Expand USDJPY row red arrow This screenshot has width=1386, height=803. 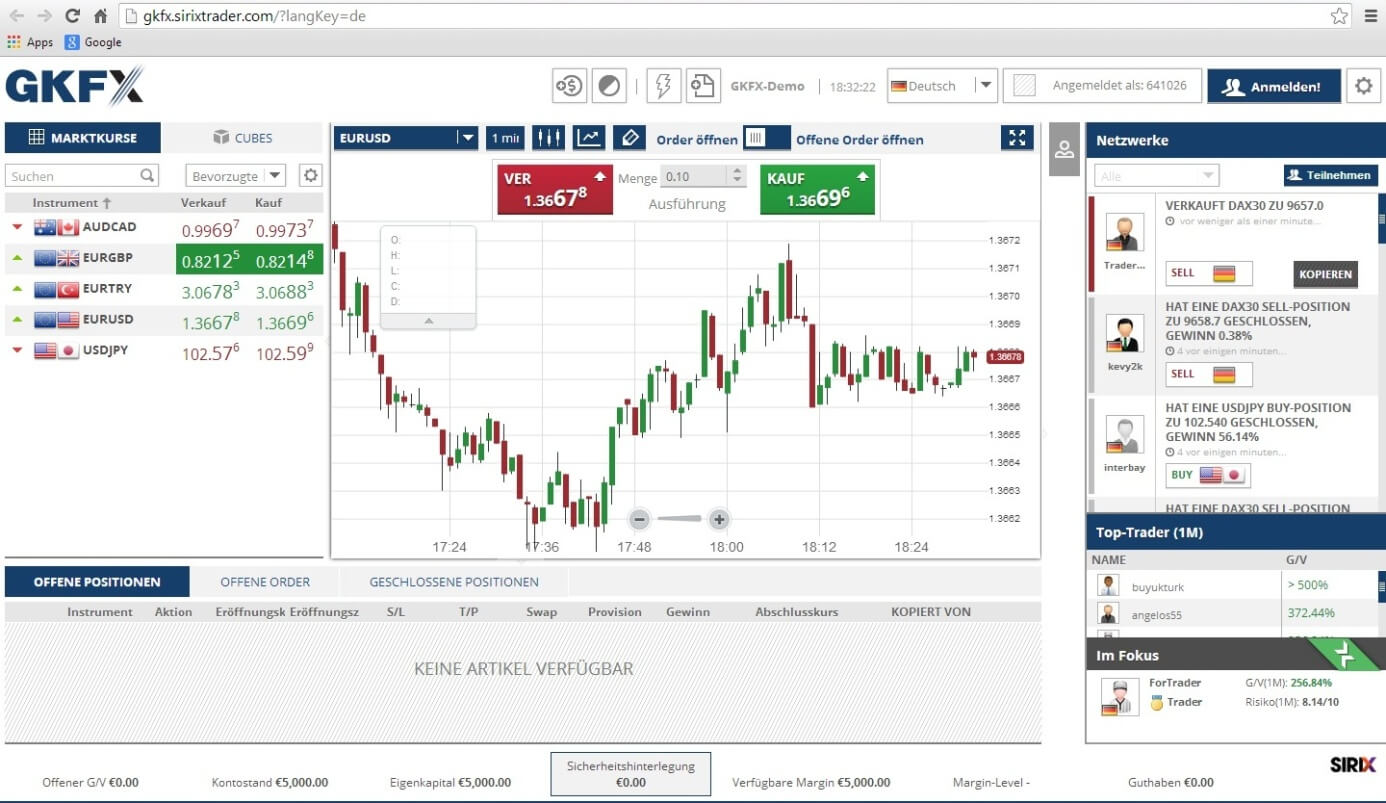17,351
